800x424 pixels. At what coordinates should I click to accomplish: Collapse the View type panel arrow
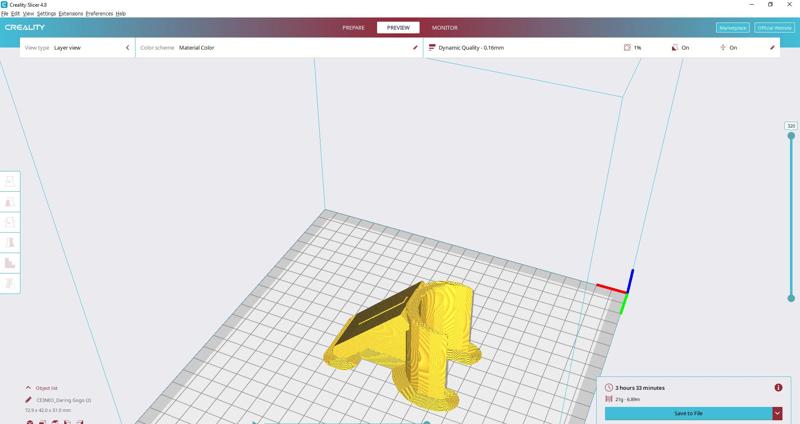tap(128, 47)
